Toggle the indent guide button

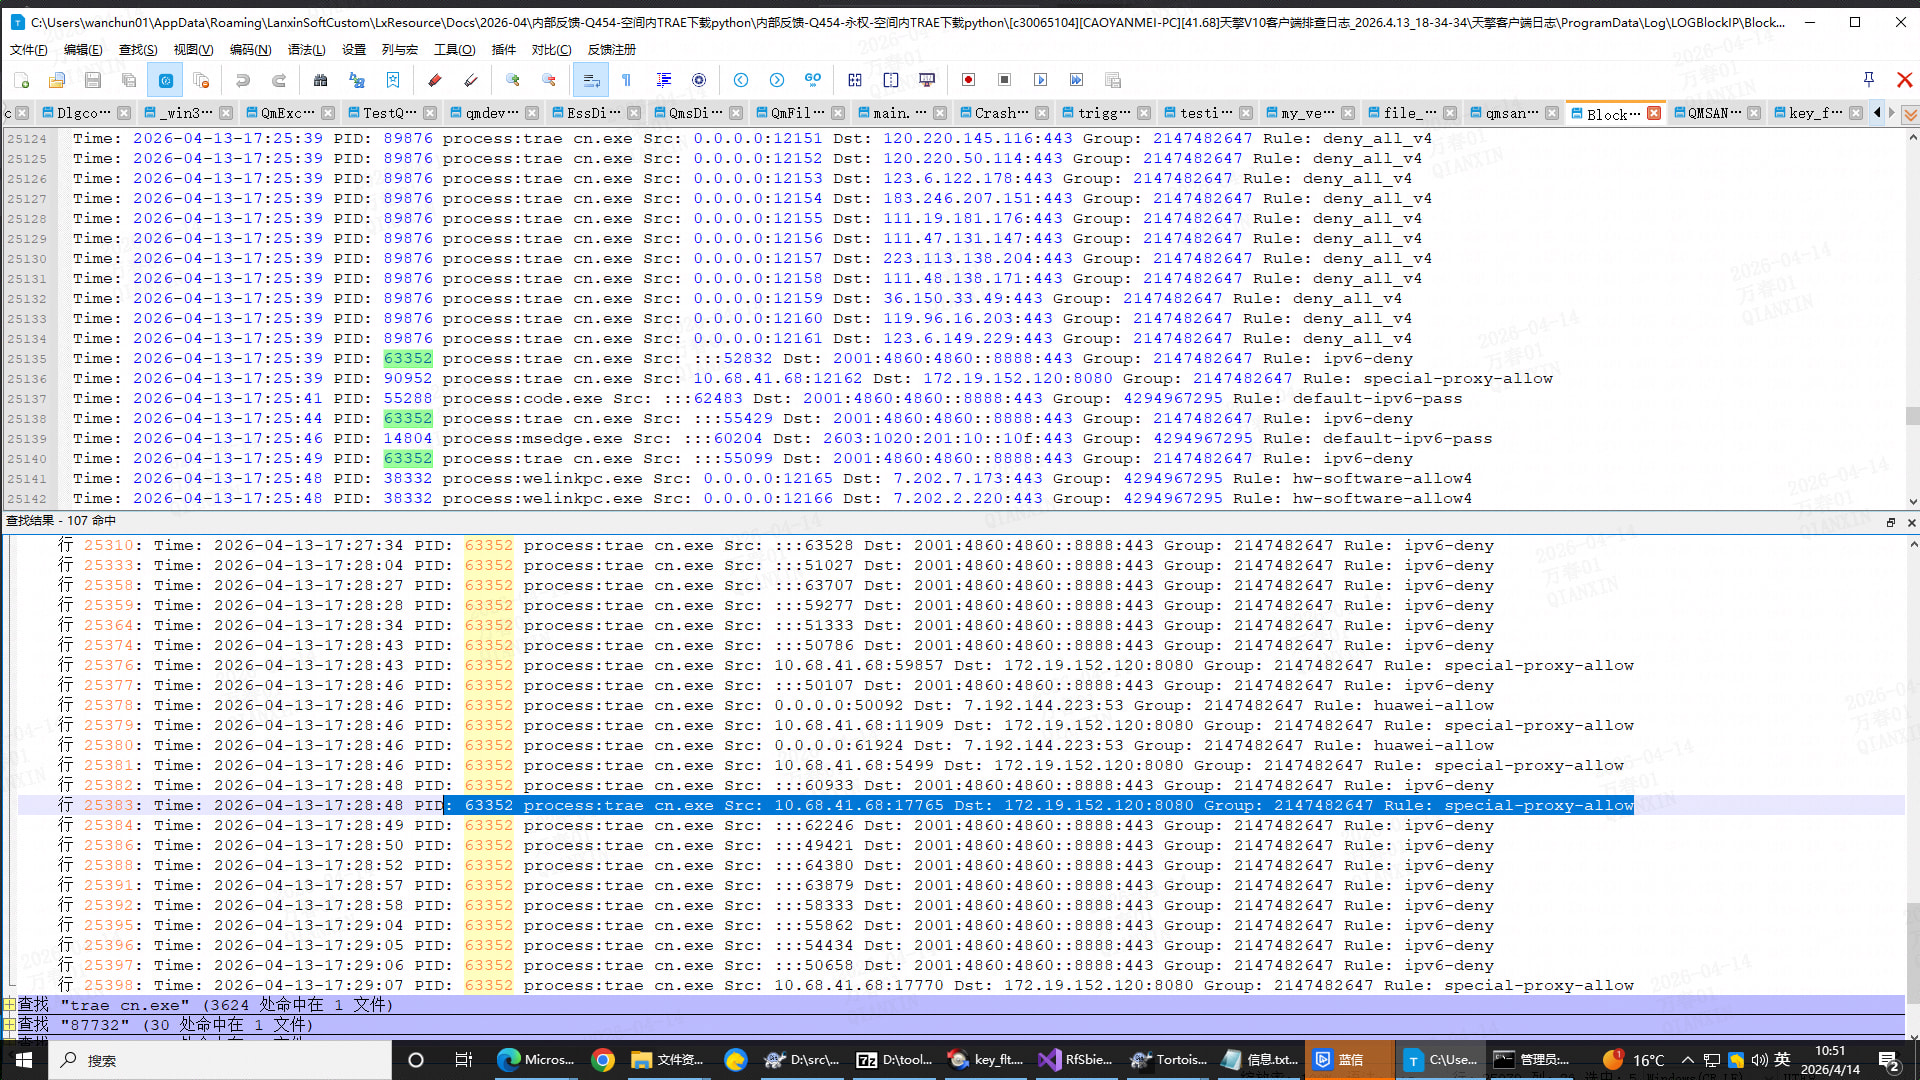[663, 80]
